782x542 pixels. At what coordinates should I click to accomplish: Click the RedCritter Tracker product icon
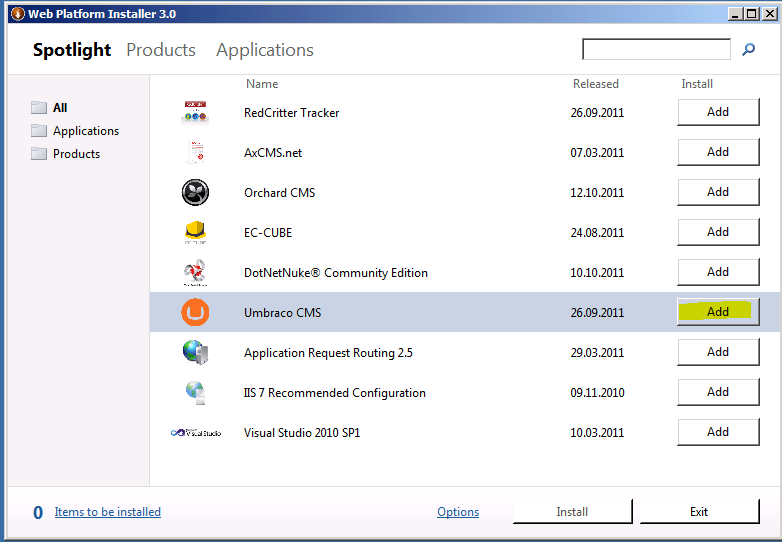coord(195,112)
